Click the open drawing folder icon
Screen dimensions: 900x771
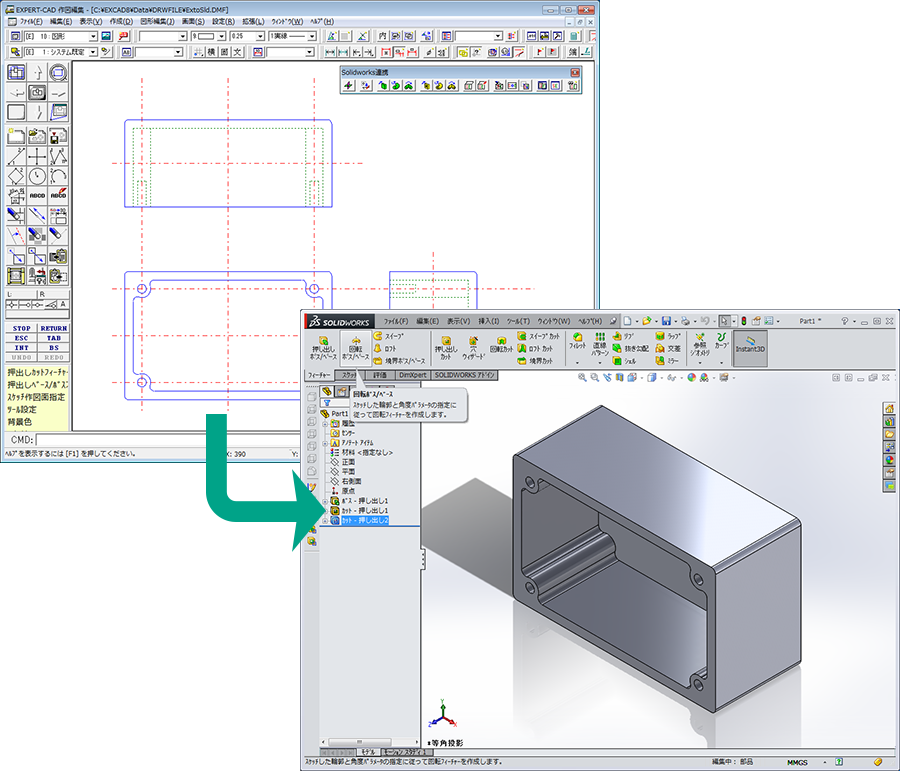pos(37,136)
